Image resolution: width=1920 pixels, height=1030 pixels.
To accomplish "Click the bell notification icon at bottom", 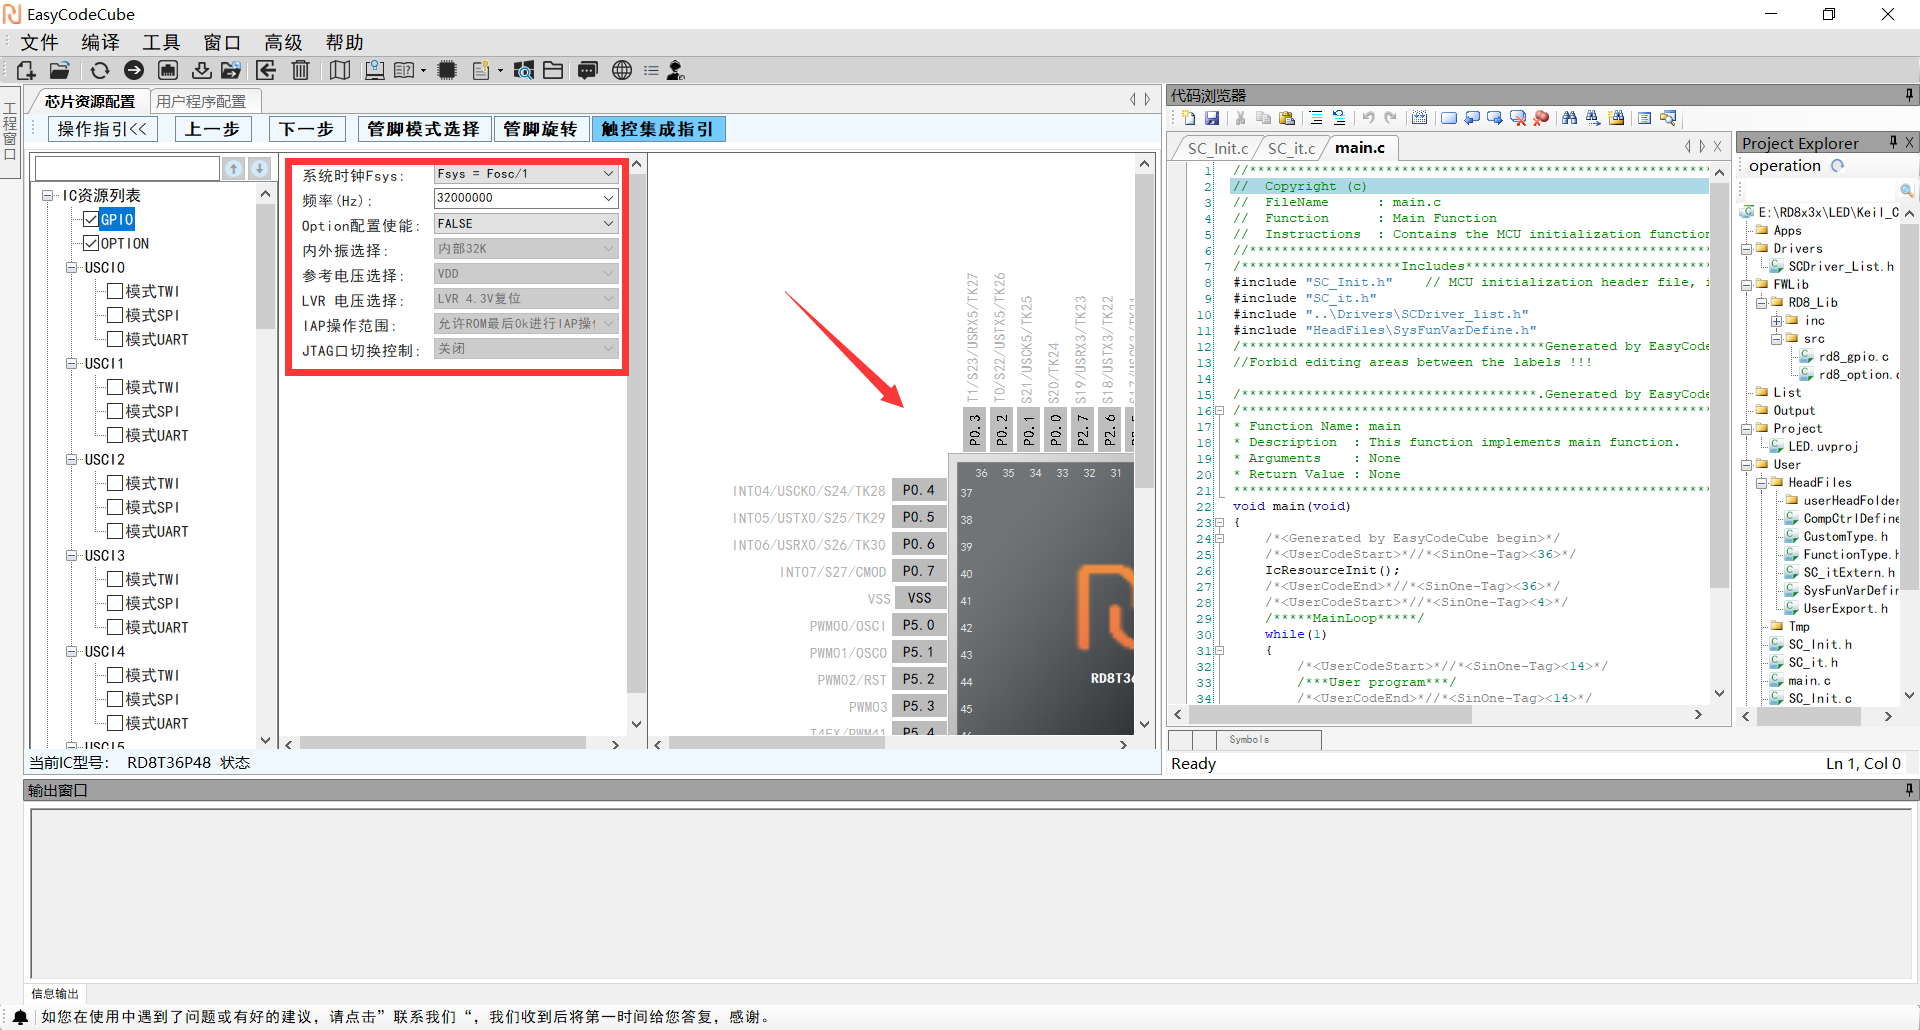I will (20, 1017).
